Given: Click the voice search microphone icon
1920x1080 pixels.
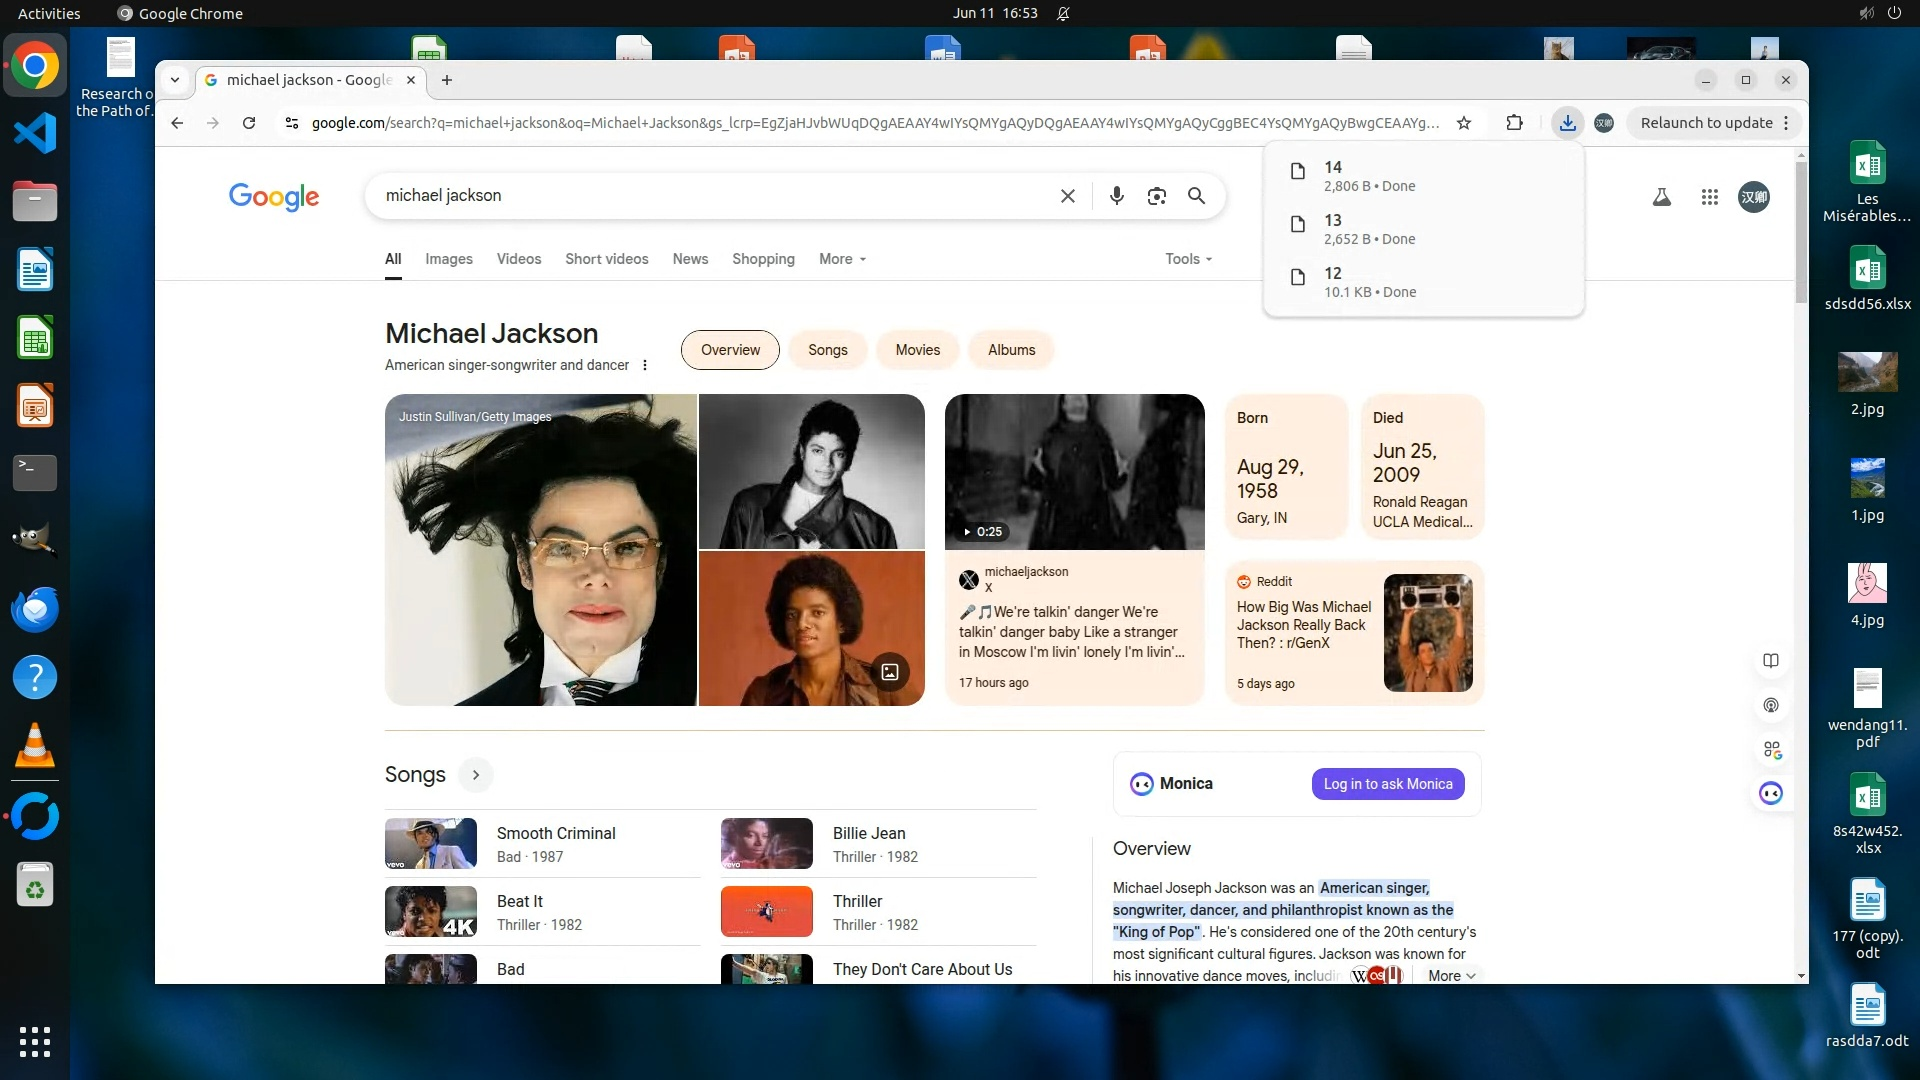Looking at the screenshot, I should coord(1116,196).
